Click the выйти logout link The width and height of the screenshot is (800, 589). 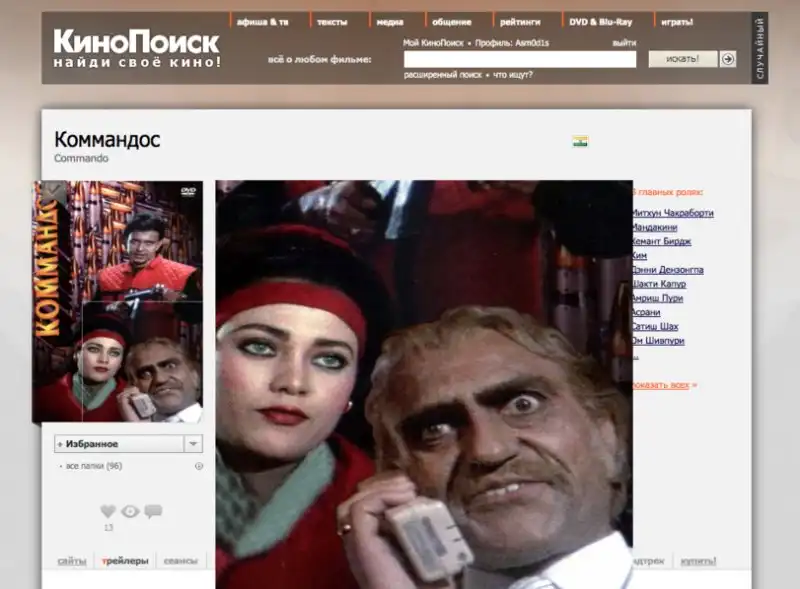(x=624, y=43)
